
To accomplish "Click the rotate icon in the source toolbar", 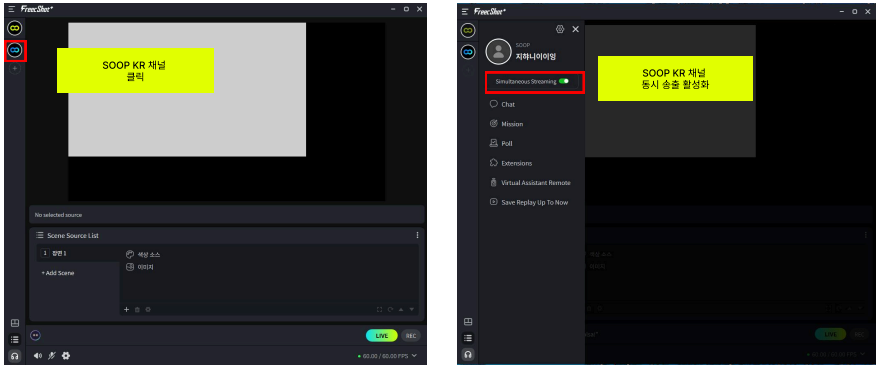I will click(390, 309).
